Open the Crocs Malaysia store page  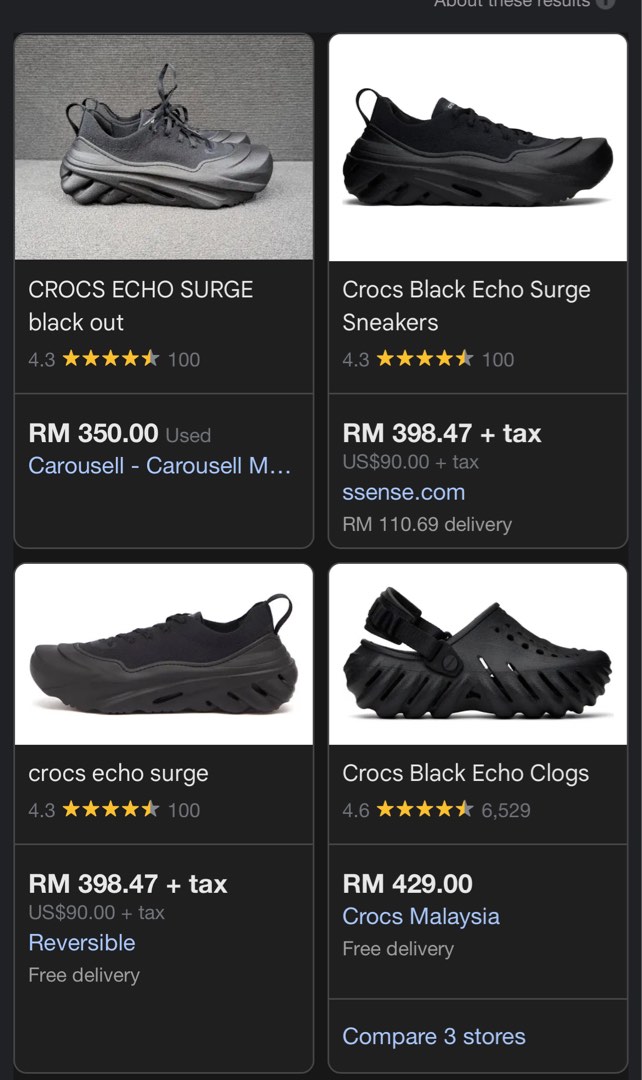click(421, 916)
